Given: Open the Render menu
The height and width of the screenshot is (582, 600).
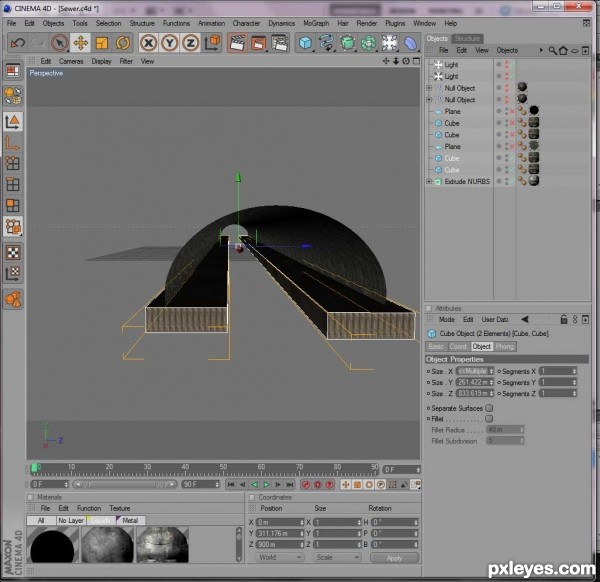Looking at the screenshot, I should [367, 23].
